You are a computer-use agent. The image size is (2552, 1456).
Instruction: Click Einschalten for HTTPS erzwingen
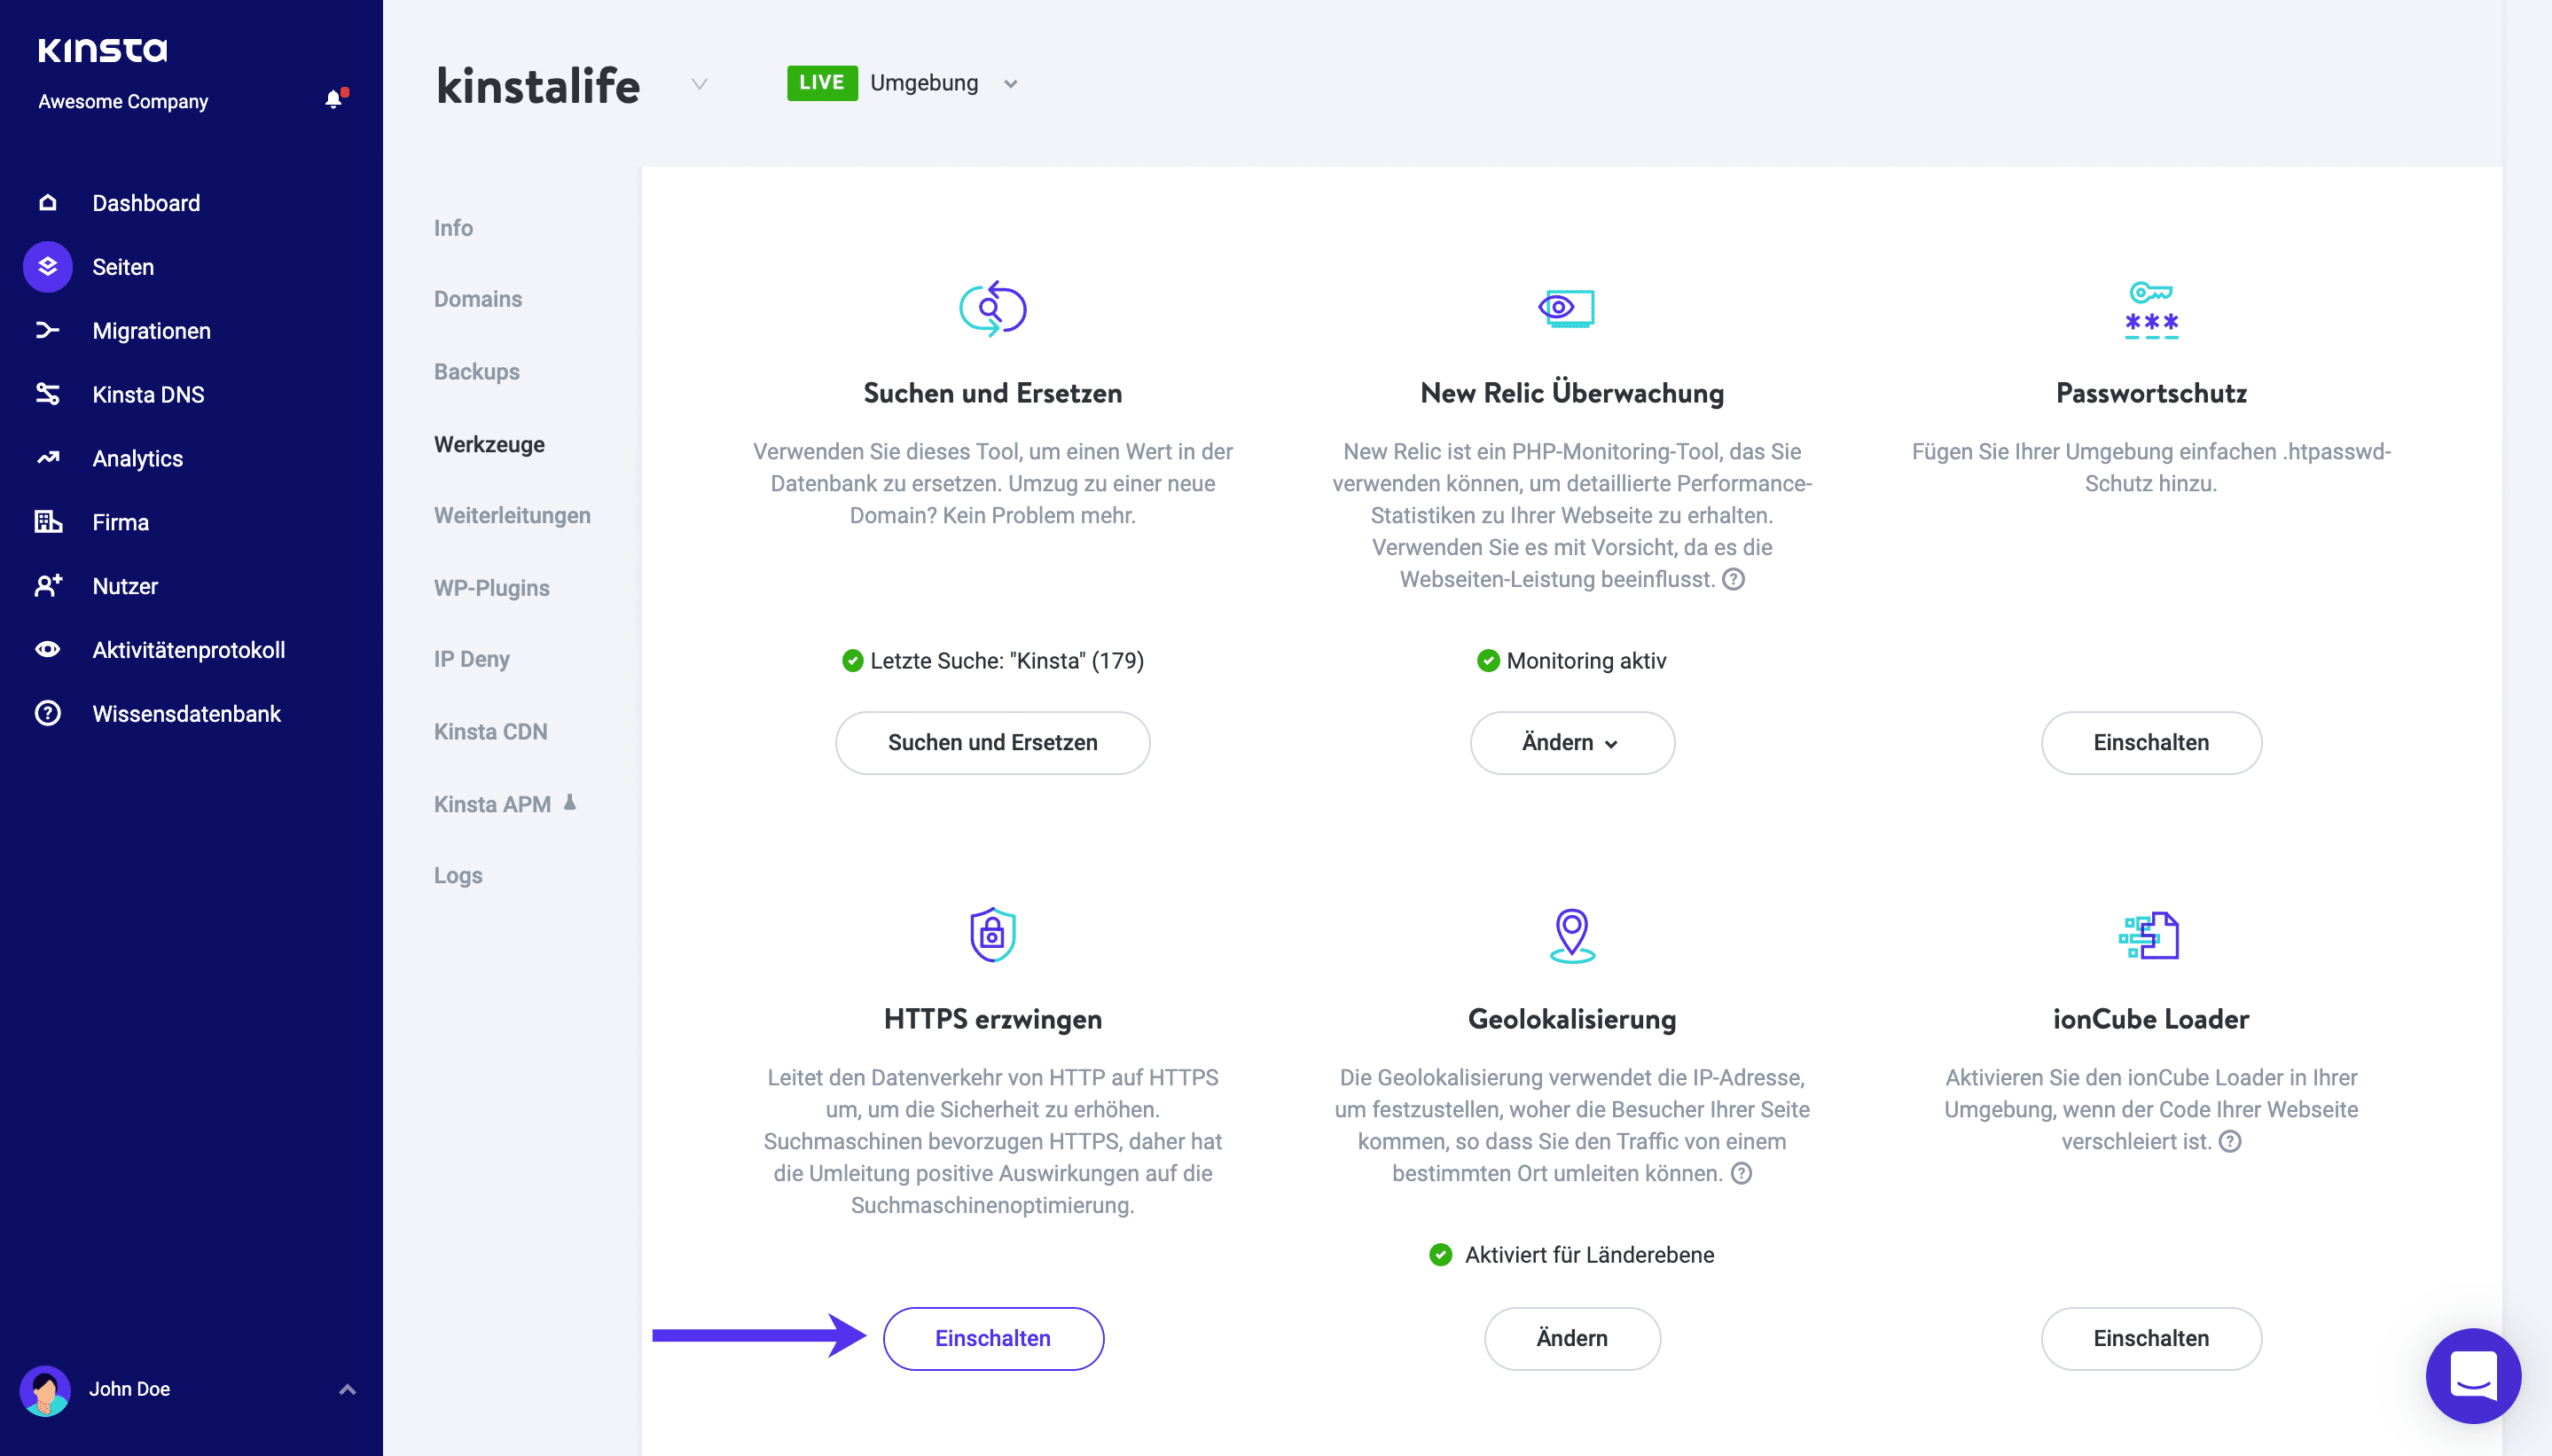pos(992,1339)
